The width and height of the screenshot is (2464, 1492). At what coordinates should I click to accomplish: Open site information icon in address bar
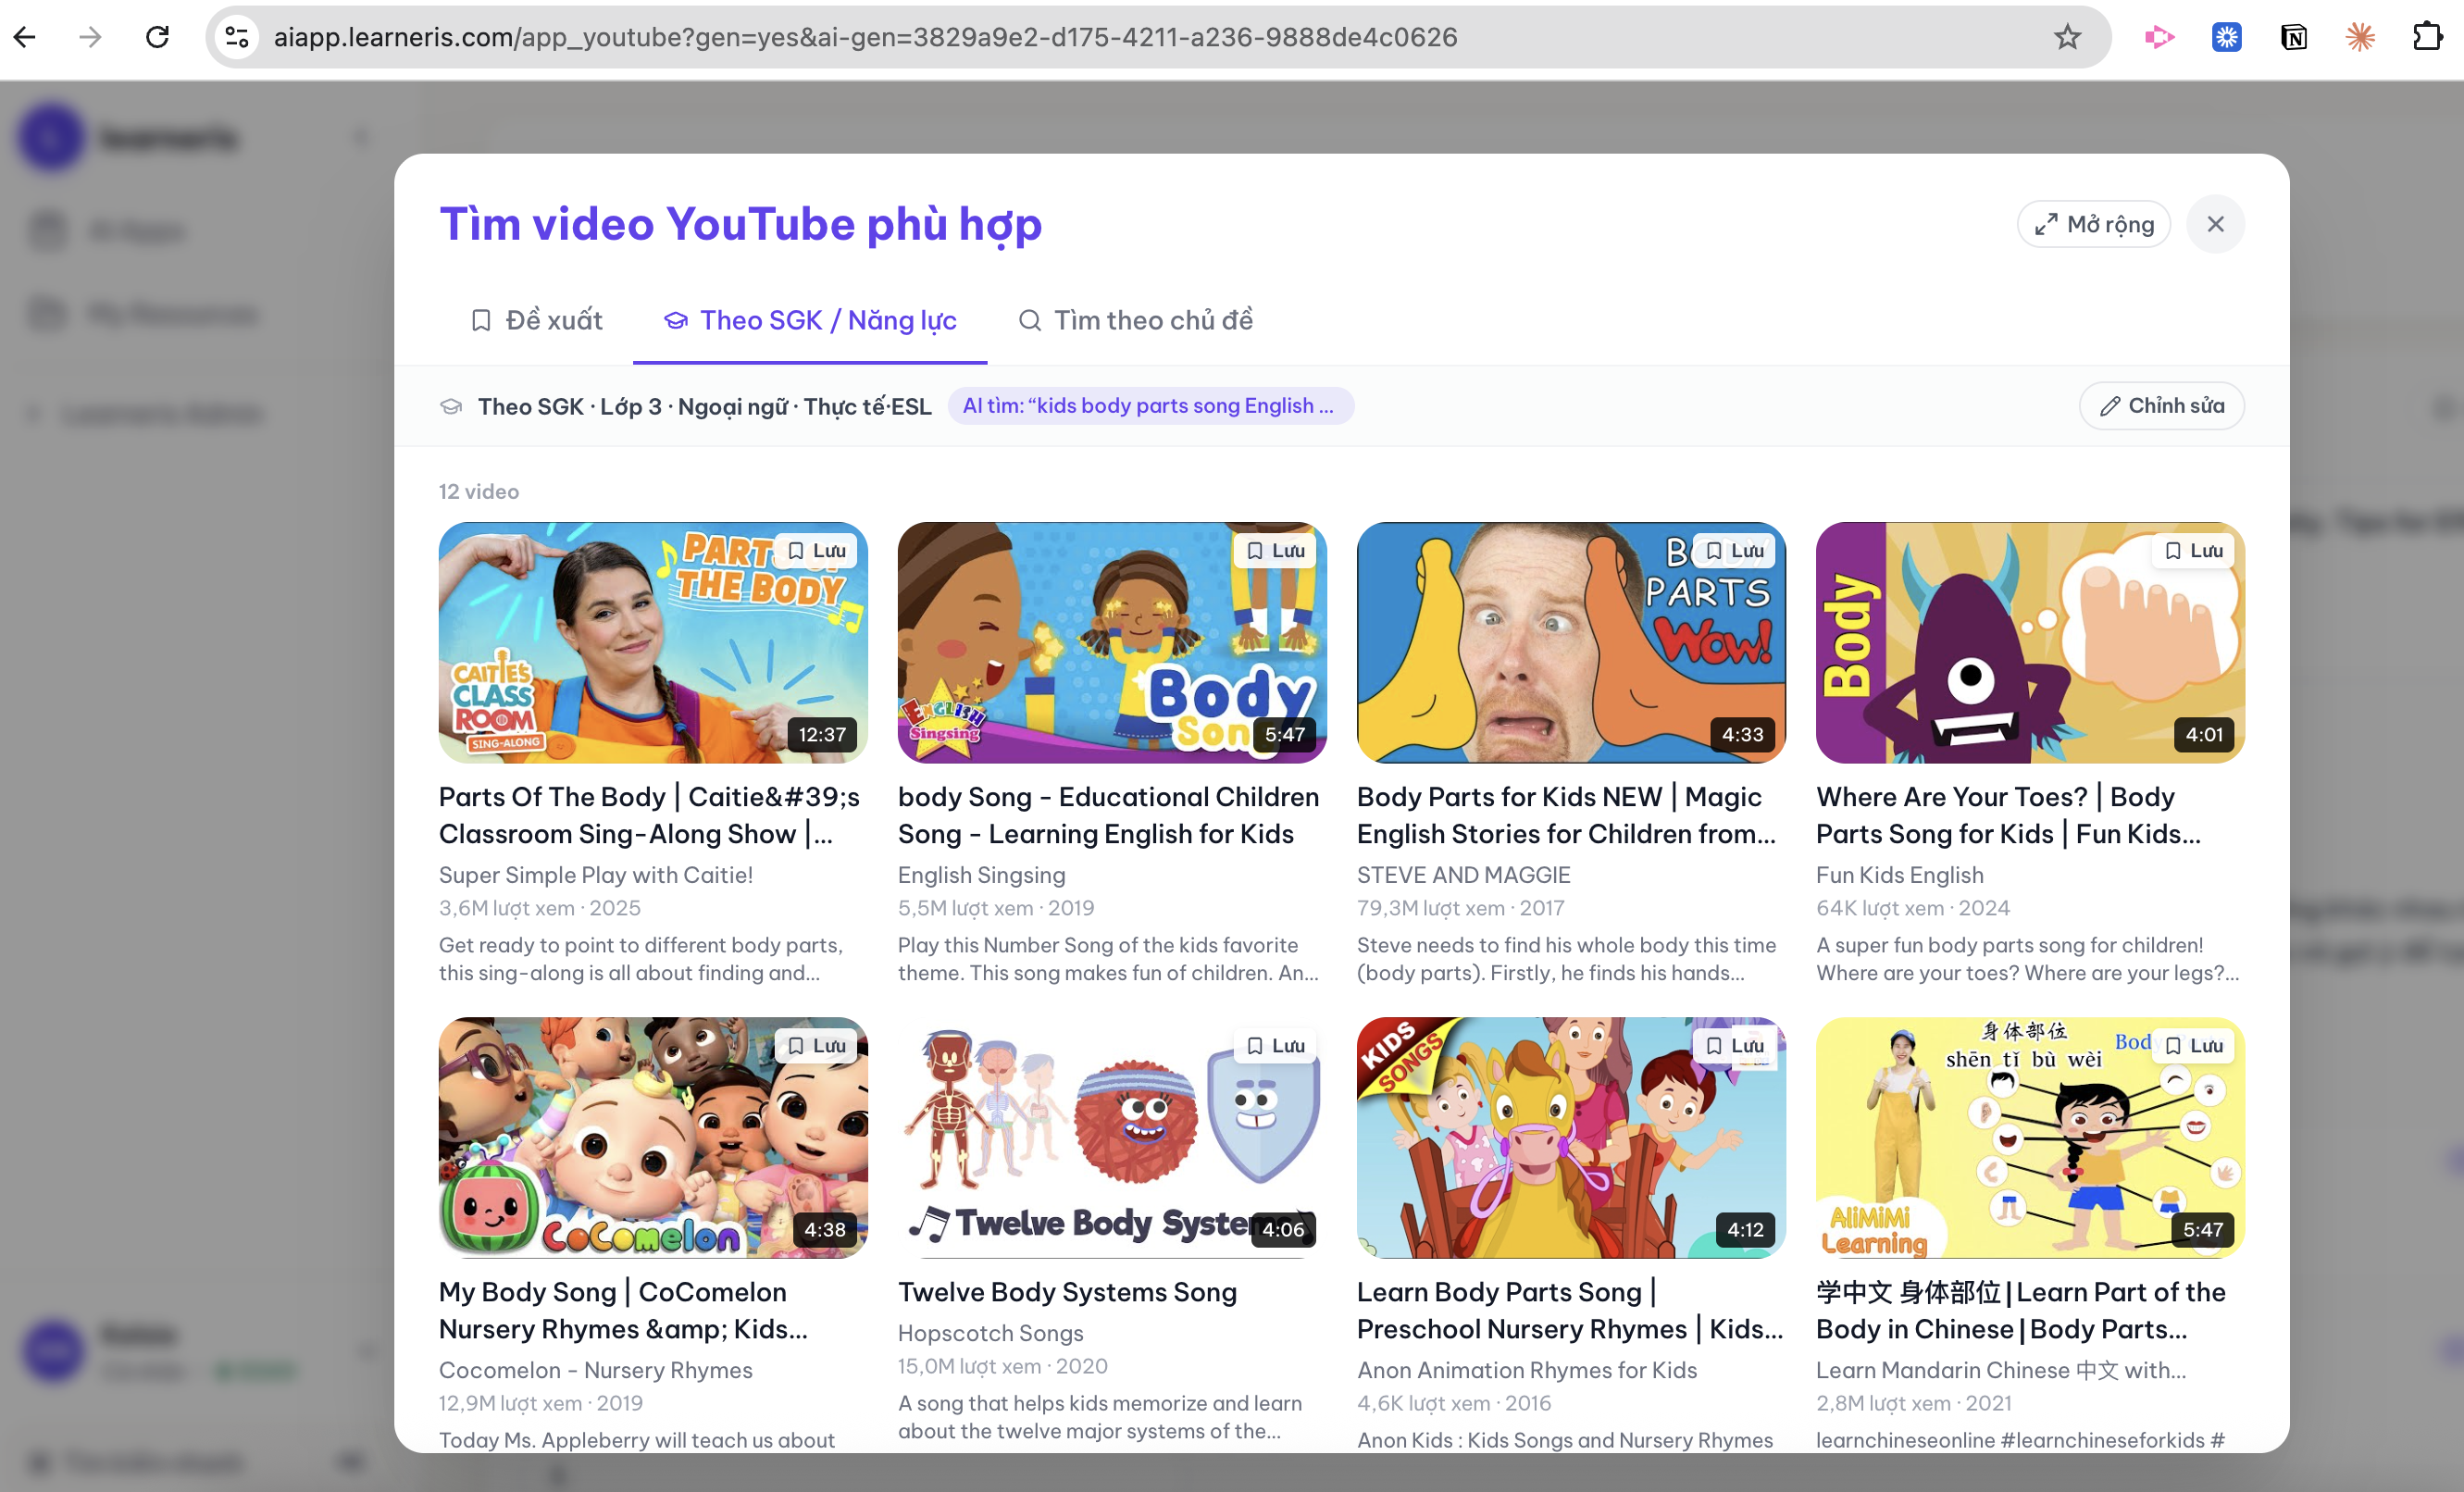click(237, 37)
